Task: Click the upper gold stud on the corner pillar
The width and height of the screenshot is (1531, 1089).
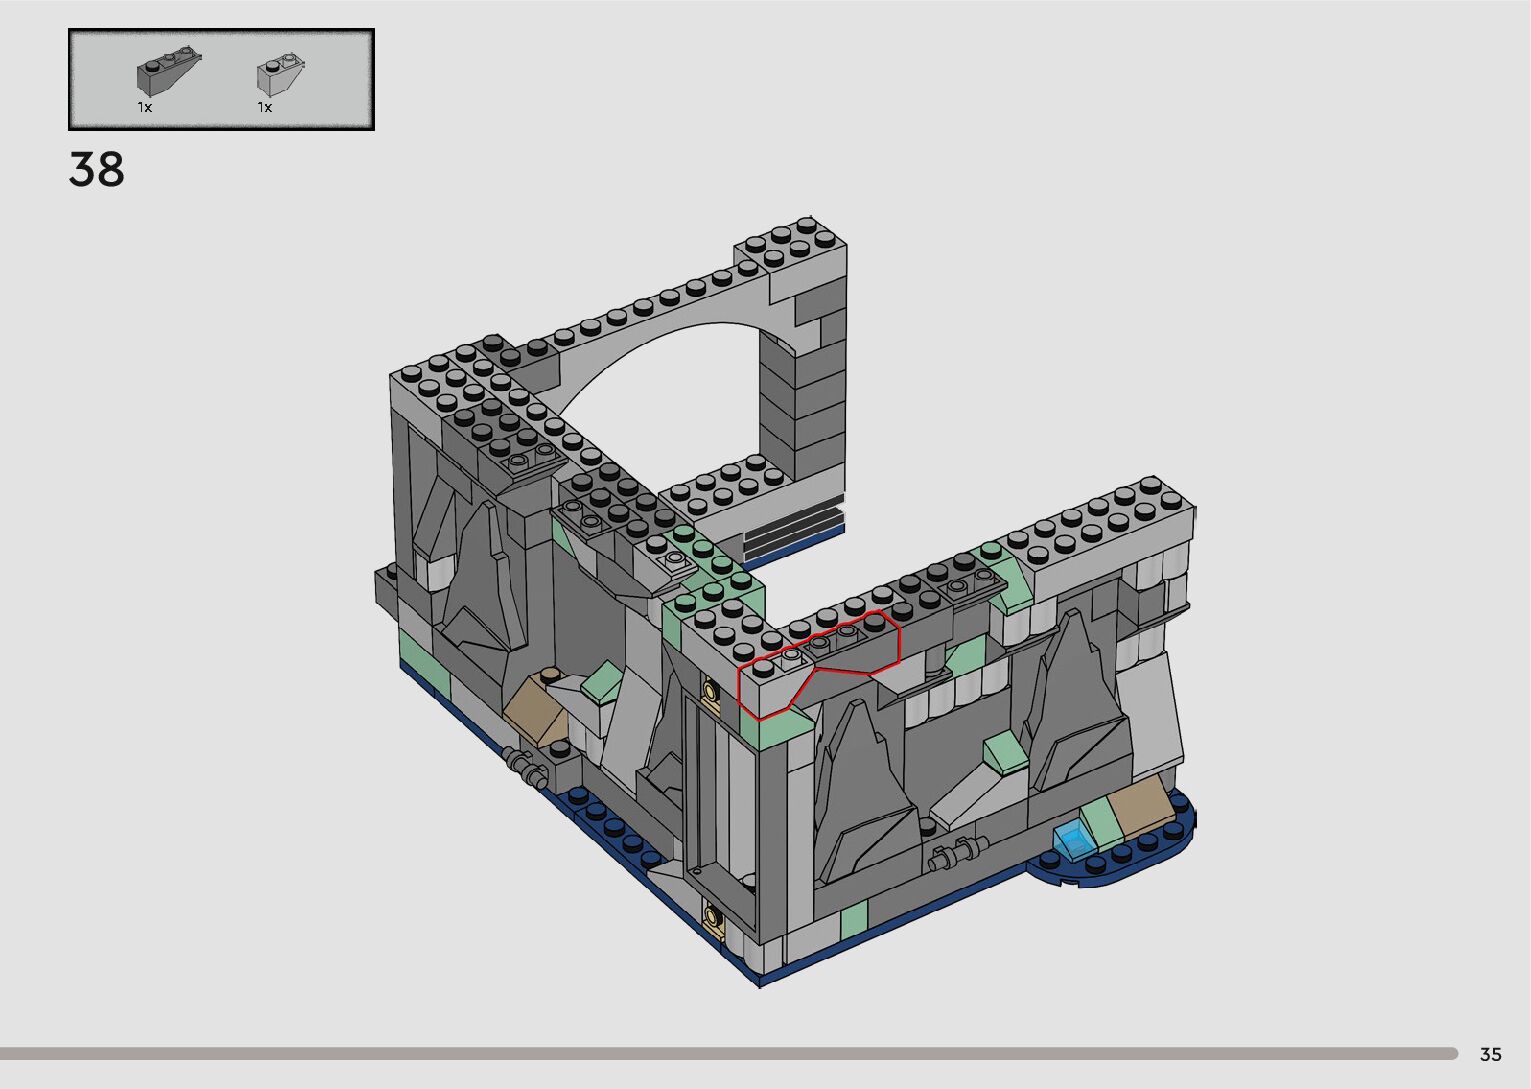Action: pos(711,692)
